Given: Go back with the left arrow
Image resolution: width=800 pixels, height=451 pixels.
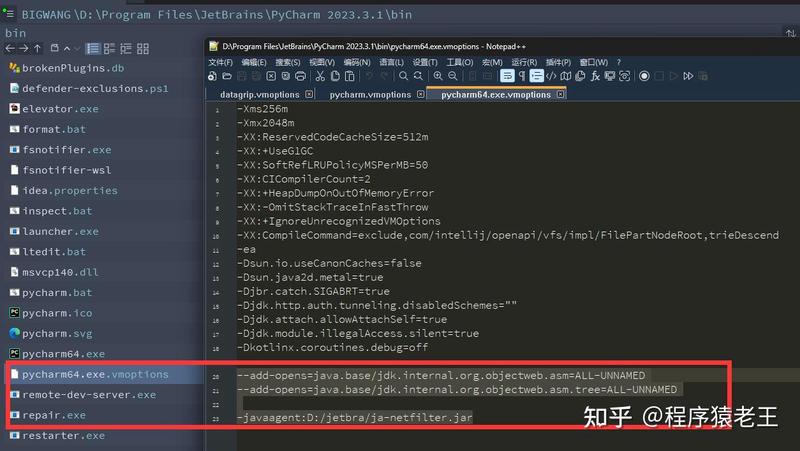Looking at the screenshot, I should [x=10, y=48].
